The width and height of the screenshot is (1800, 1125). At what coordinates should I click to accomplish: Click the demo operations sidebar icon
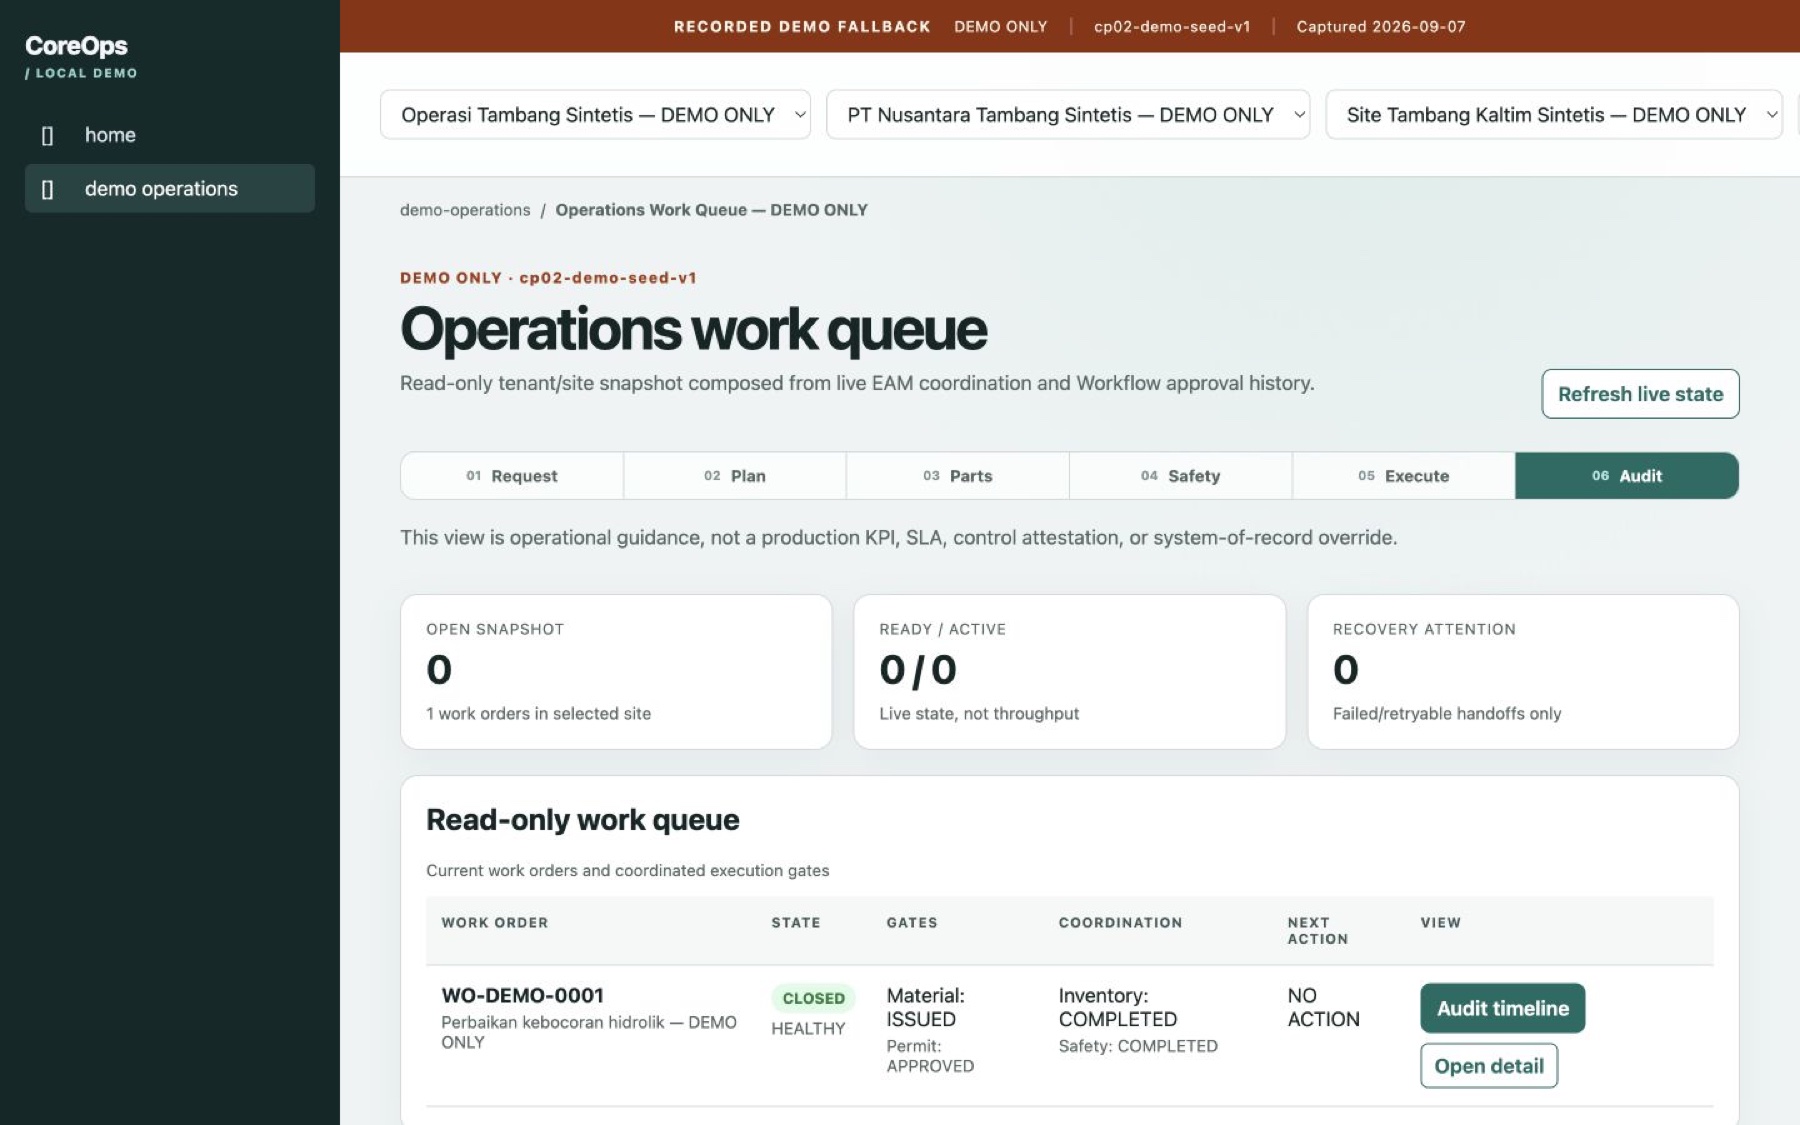(x=47, y=189)
